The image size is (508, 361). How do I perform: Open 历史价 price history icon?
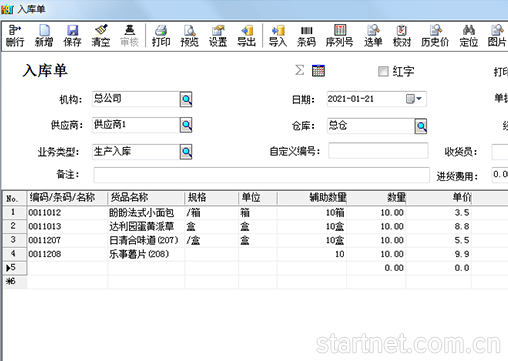point(435,36)
